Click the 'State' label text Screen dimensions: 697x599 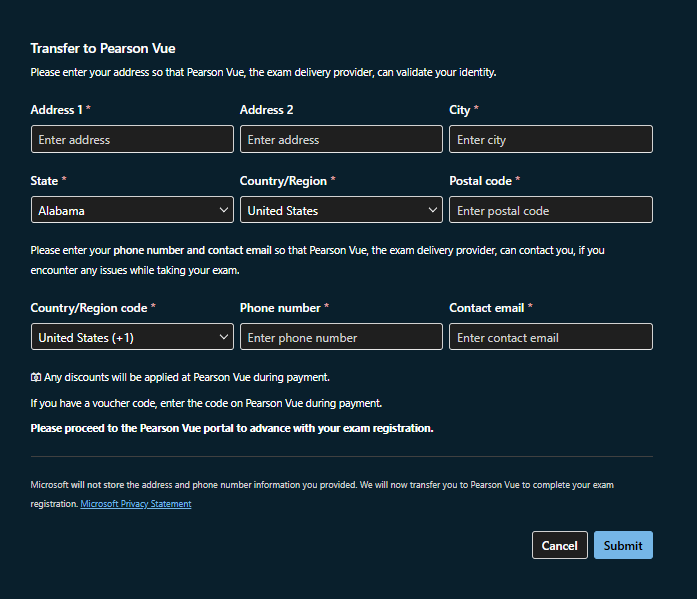click(x=44, y=181)
